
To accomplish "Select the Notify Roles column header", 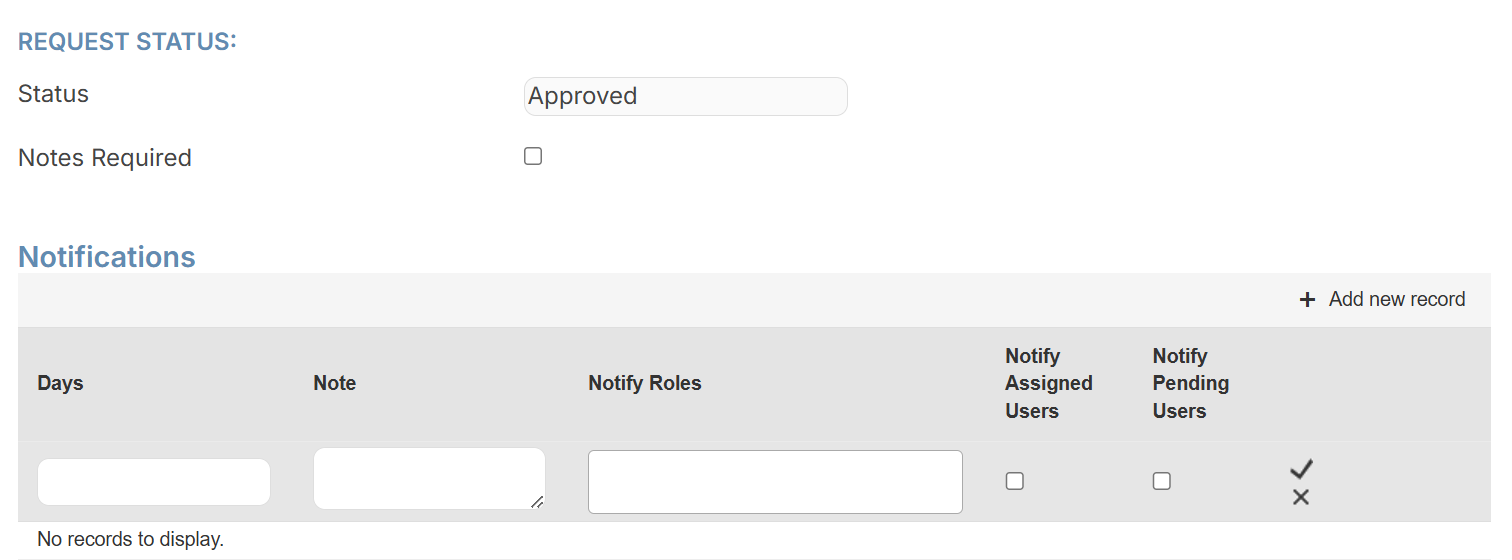I will (x=645, y=383).
